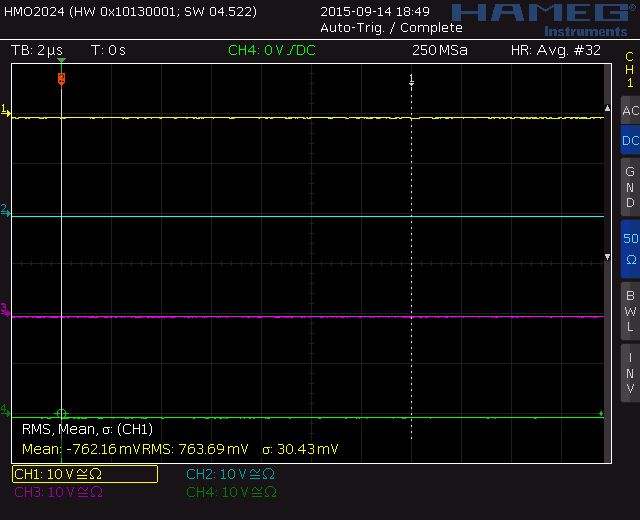Toggle DC coupling in the side menu
Viewport: 640px width, 520px height.
(x=629, y=141)
